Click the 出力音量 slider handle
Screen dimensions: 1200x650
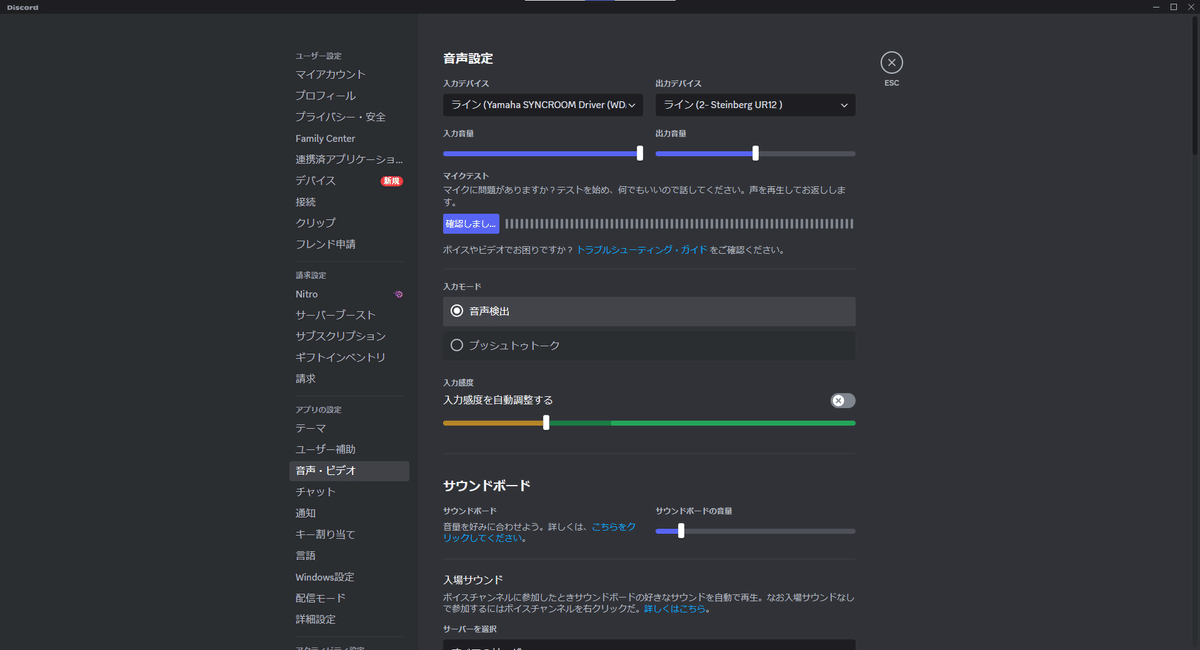pos(755,153)
